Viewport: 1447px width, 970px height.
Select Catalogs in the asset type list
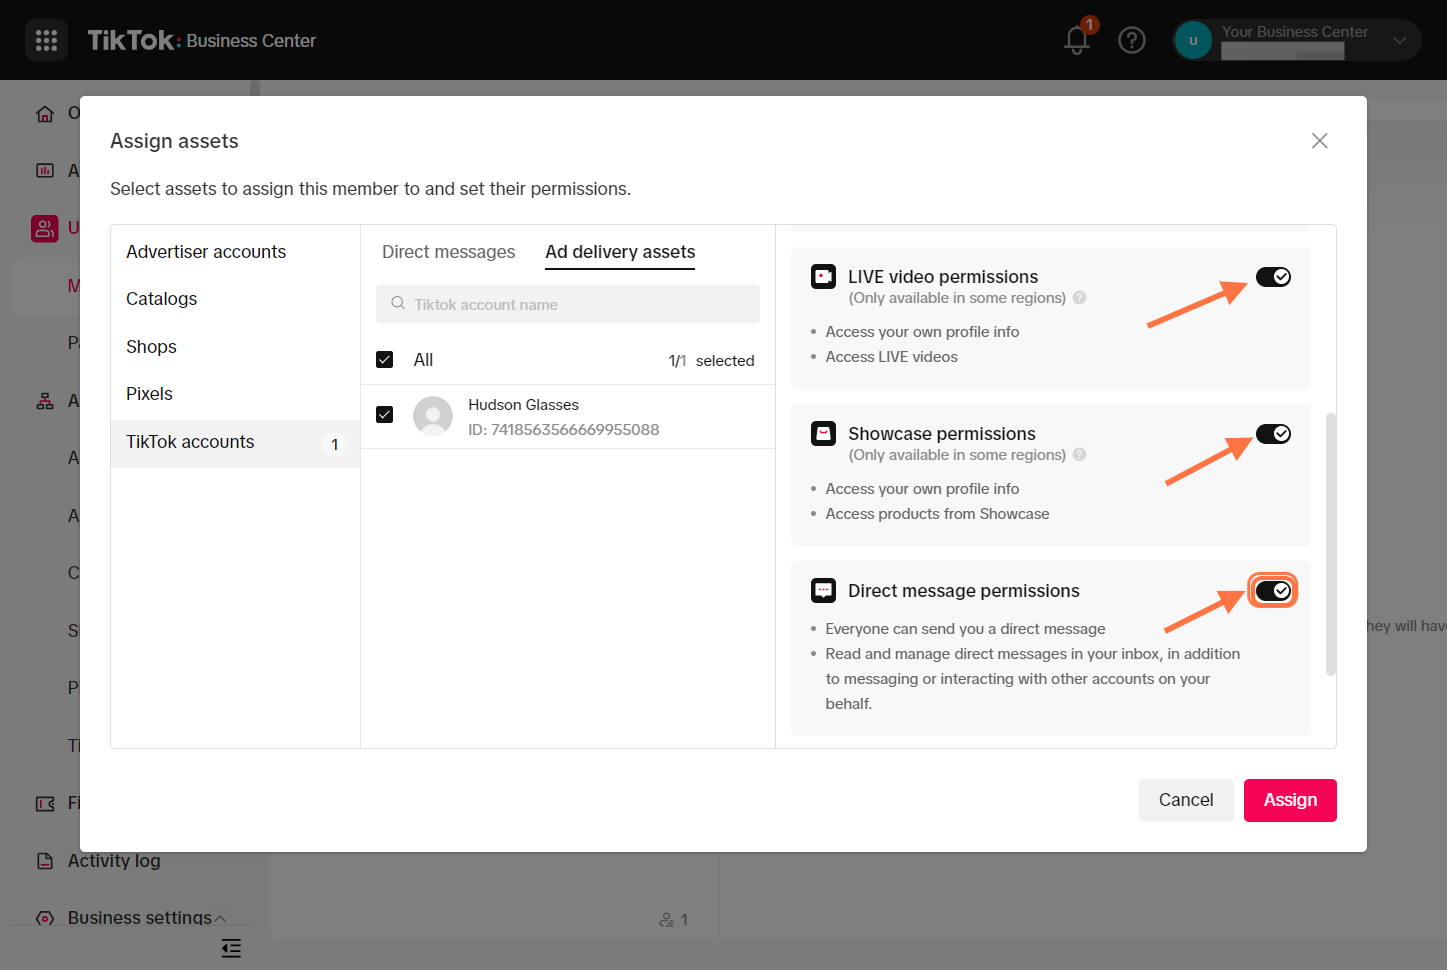161,298
